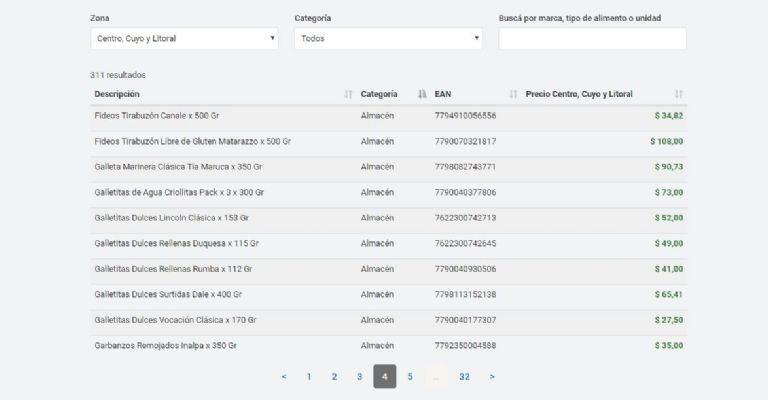Navigate to page 2
This screenshot has height=400, width=768.
[x=334, y=377]
